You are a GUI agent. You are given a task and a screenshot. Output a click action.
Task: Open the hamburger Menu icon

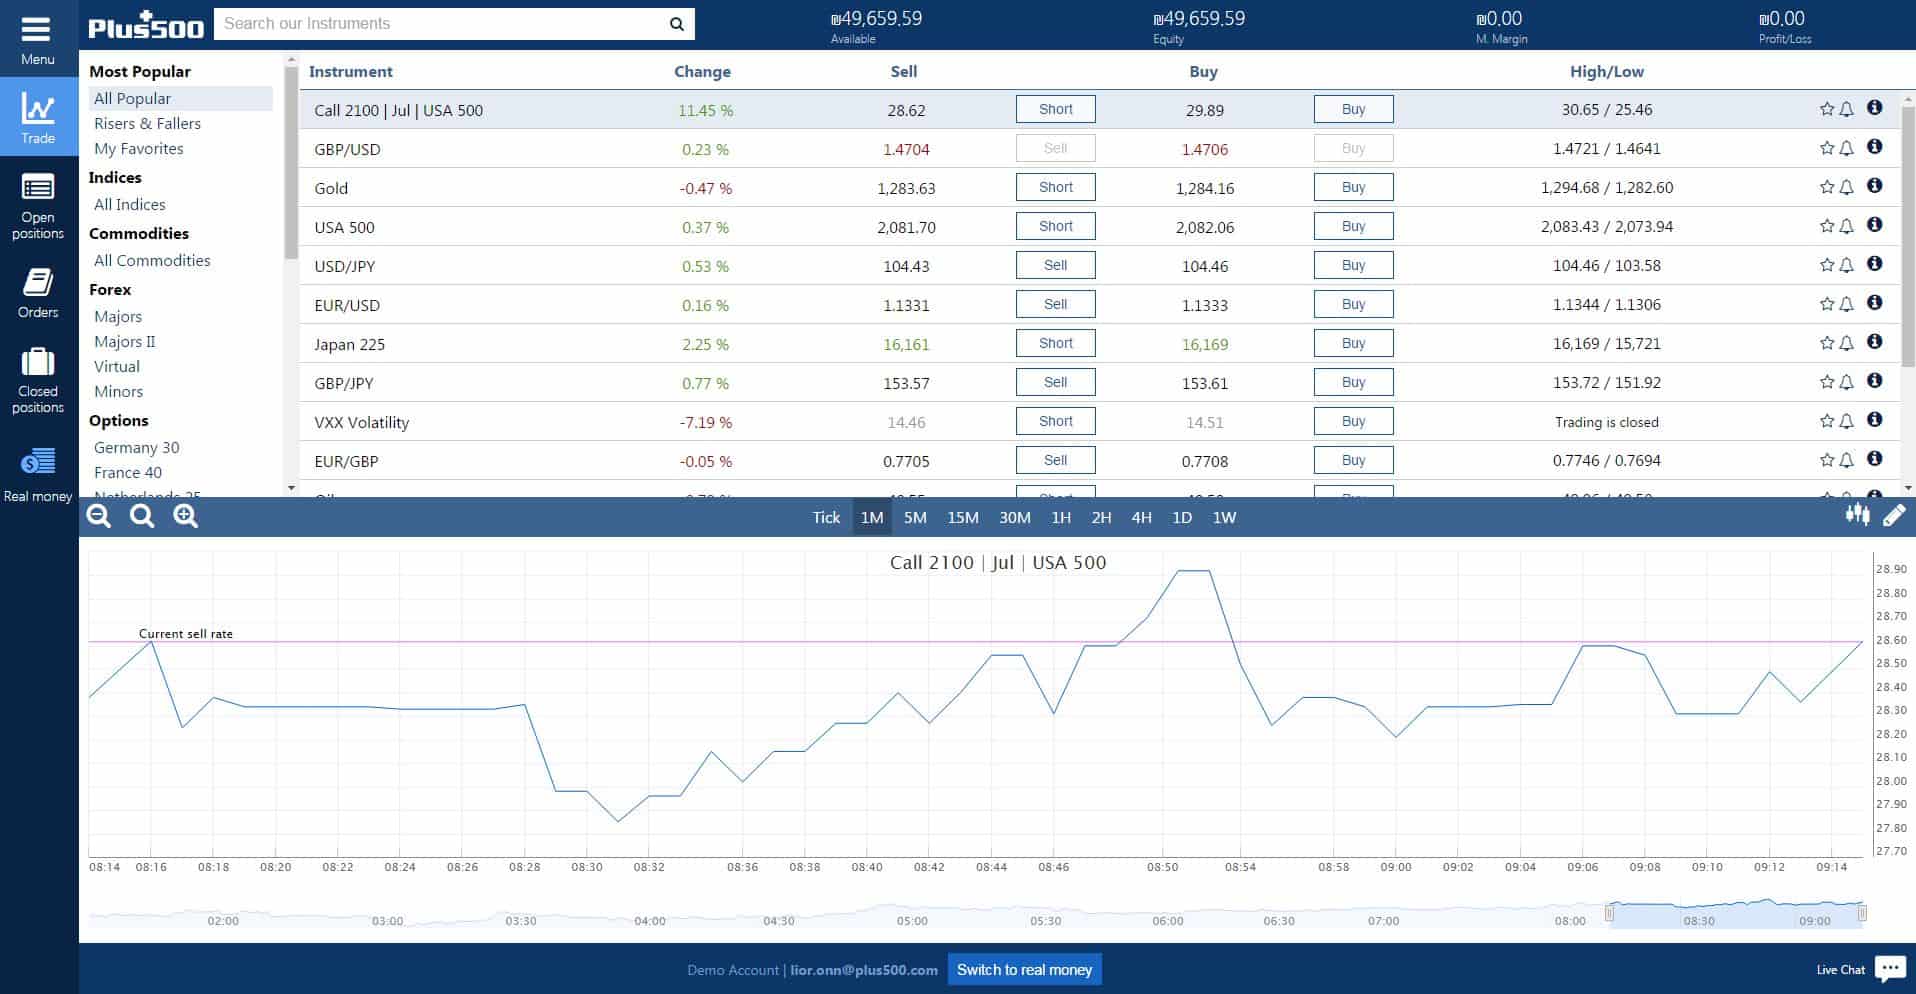(x=37, y=30)
